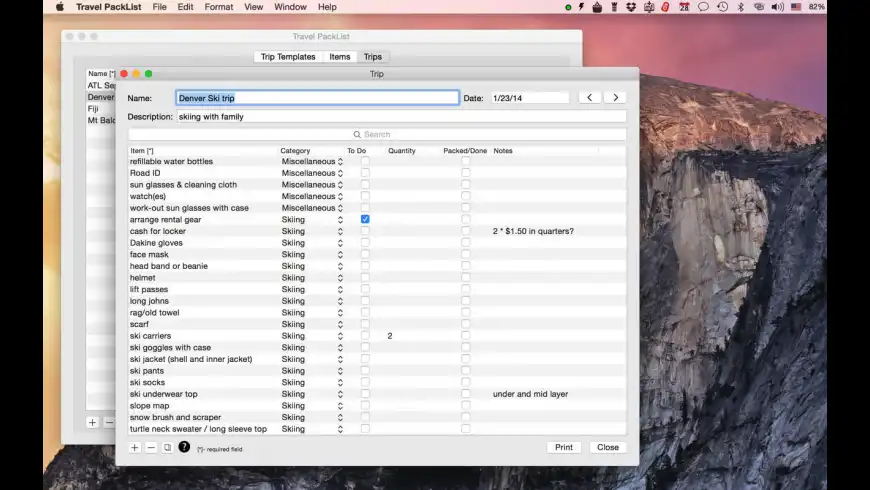Screen dimensions: 870x490
Task: Go to the next trip with right arrow
Action: pos(615,98)
